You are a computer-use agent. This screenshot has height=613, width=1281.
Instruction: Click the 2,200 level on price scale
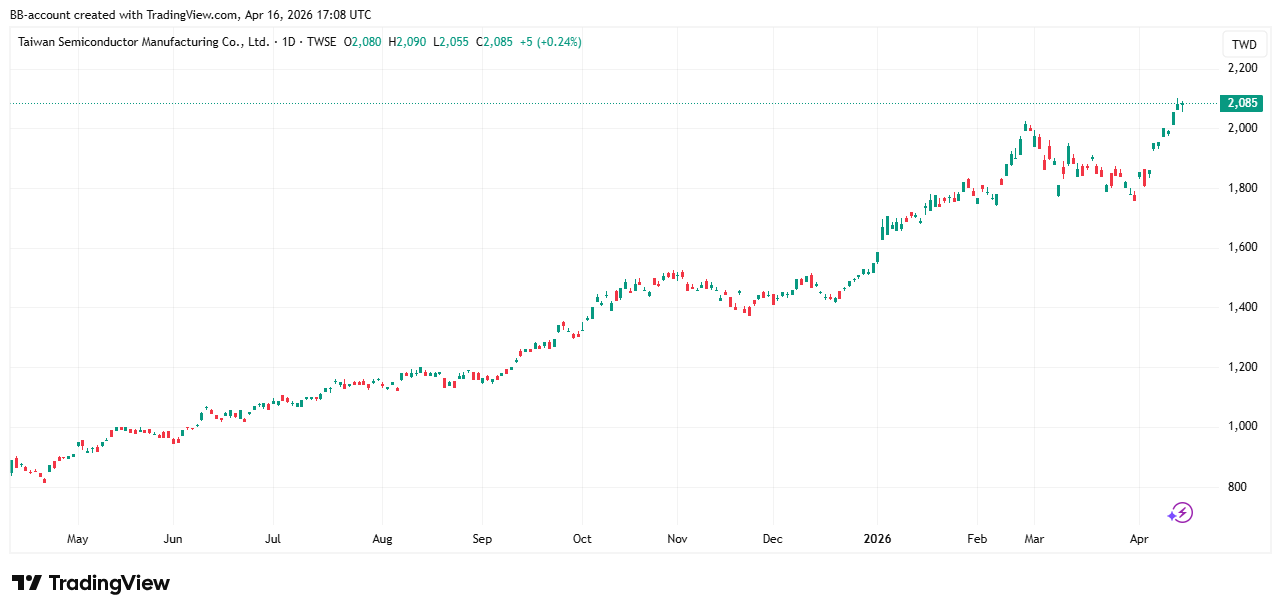click(x=1243, y=68)
